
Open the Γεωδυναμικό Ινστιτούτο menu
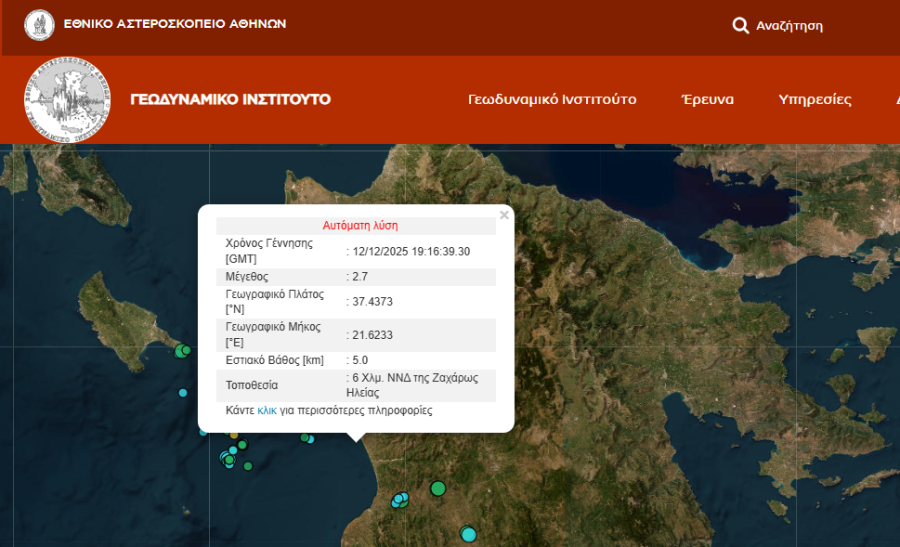552,99
